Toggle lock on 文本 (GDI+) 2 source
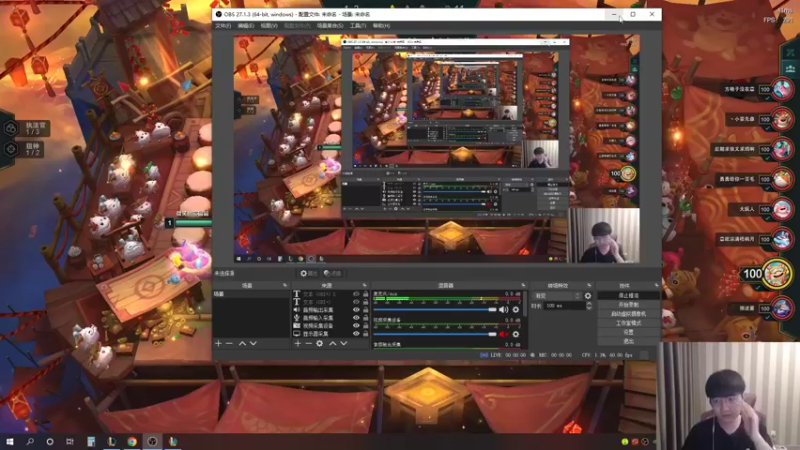Image resolution: width=800 pixels, height=450 pixels. click(365, 294)
